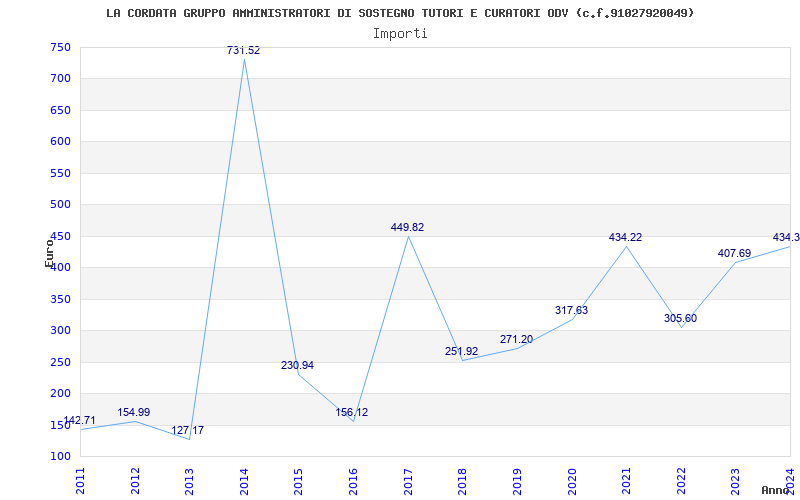Viewport: 800px width, 500px height.
Task: Click year 2017 on the x-axis
Action: [408, 481]
